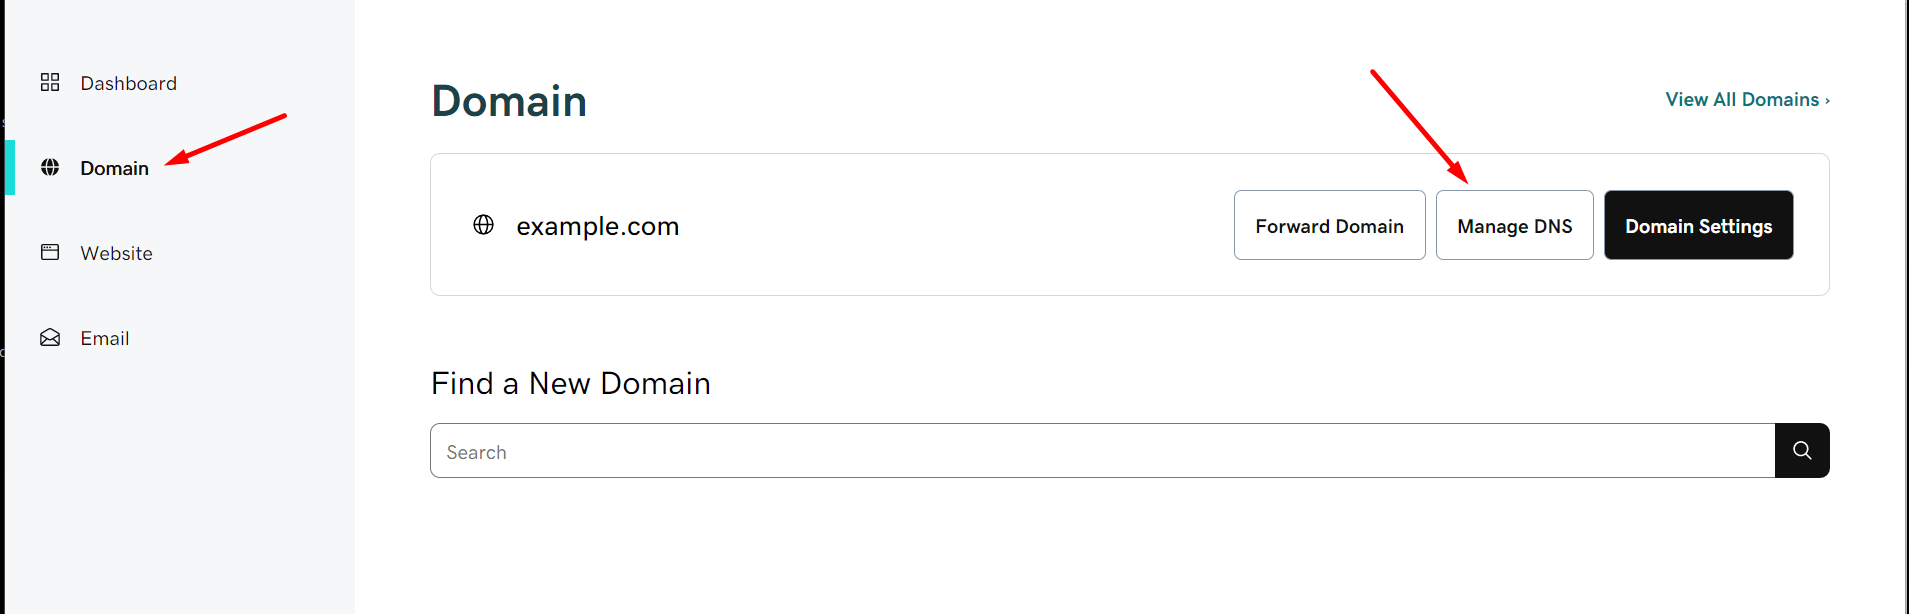Click the globe icon beside Domain in sidebar
The image size is (1909, 614).
[50, 167]
